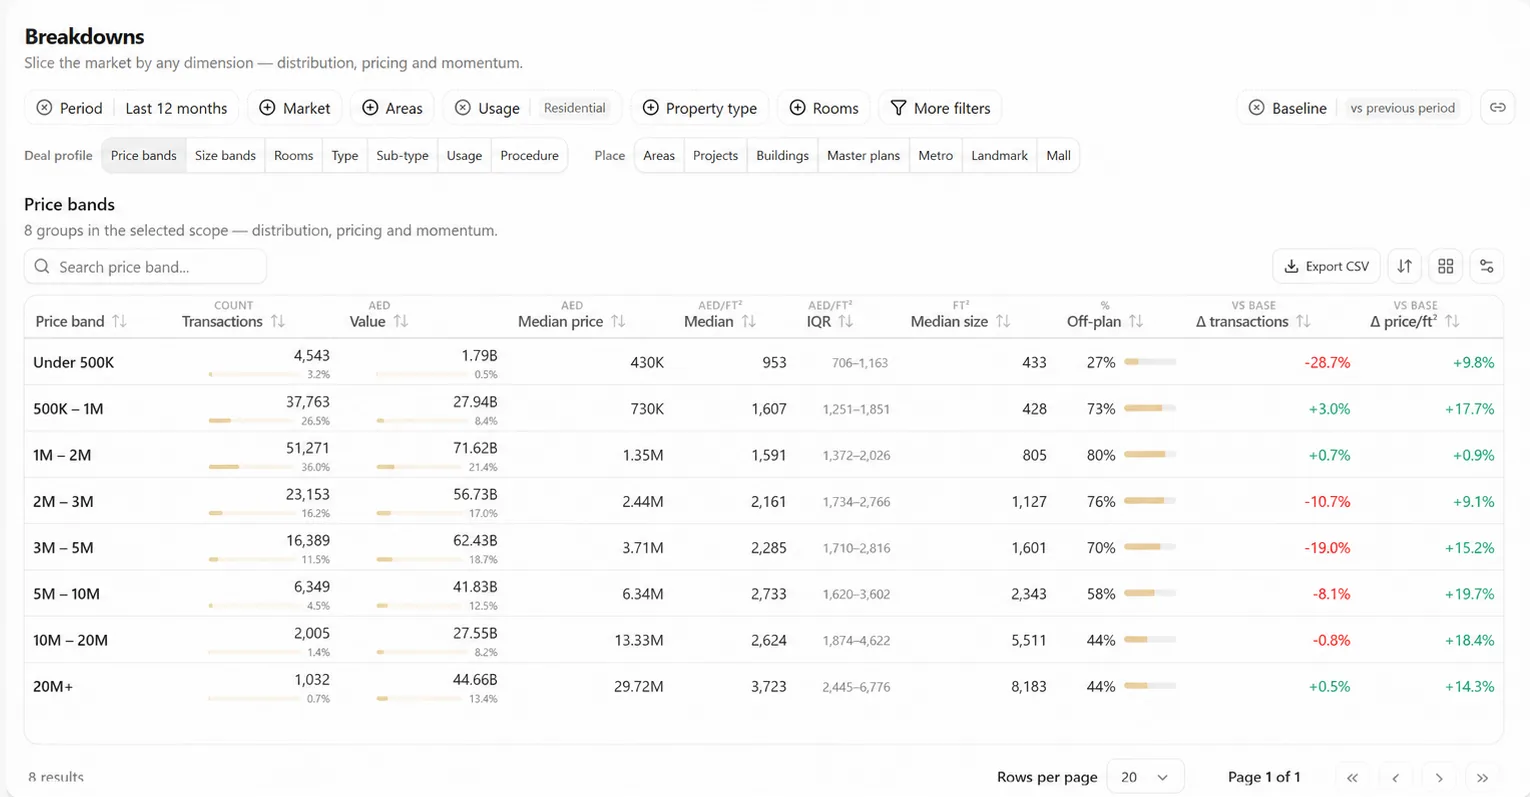Sort by Δ price/ft² arrows

pyautogui.click(x=1452, y=321)
